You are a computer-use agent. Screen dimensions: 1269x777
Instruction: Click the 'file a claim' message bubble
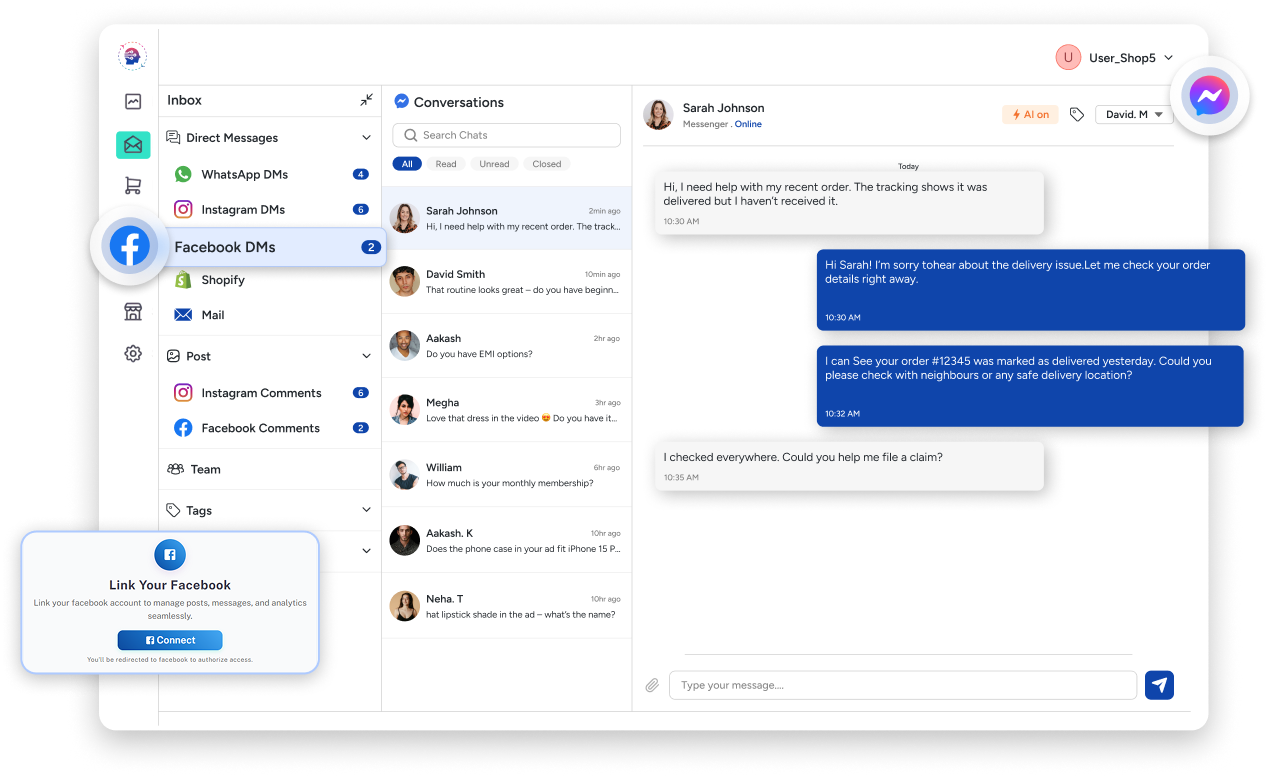(x=849, y=466)
